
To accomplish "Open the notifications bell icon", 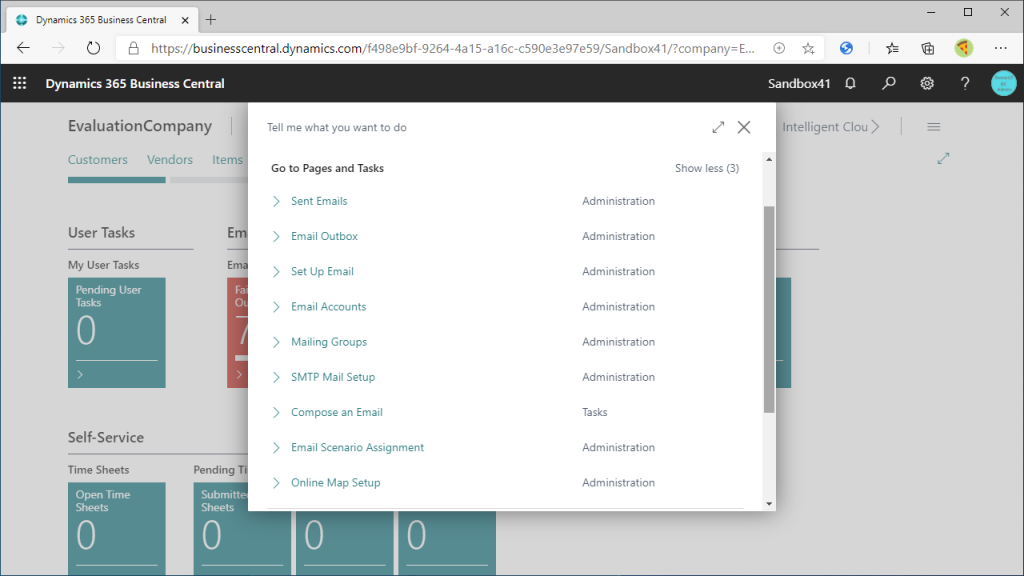I will point(850,83).
